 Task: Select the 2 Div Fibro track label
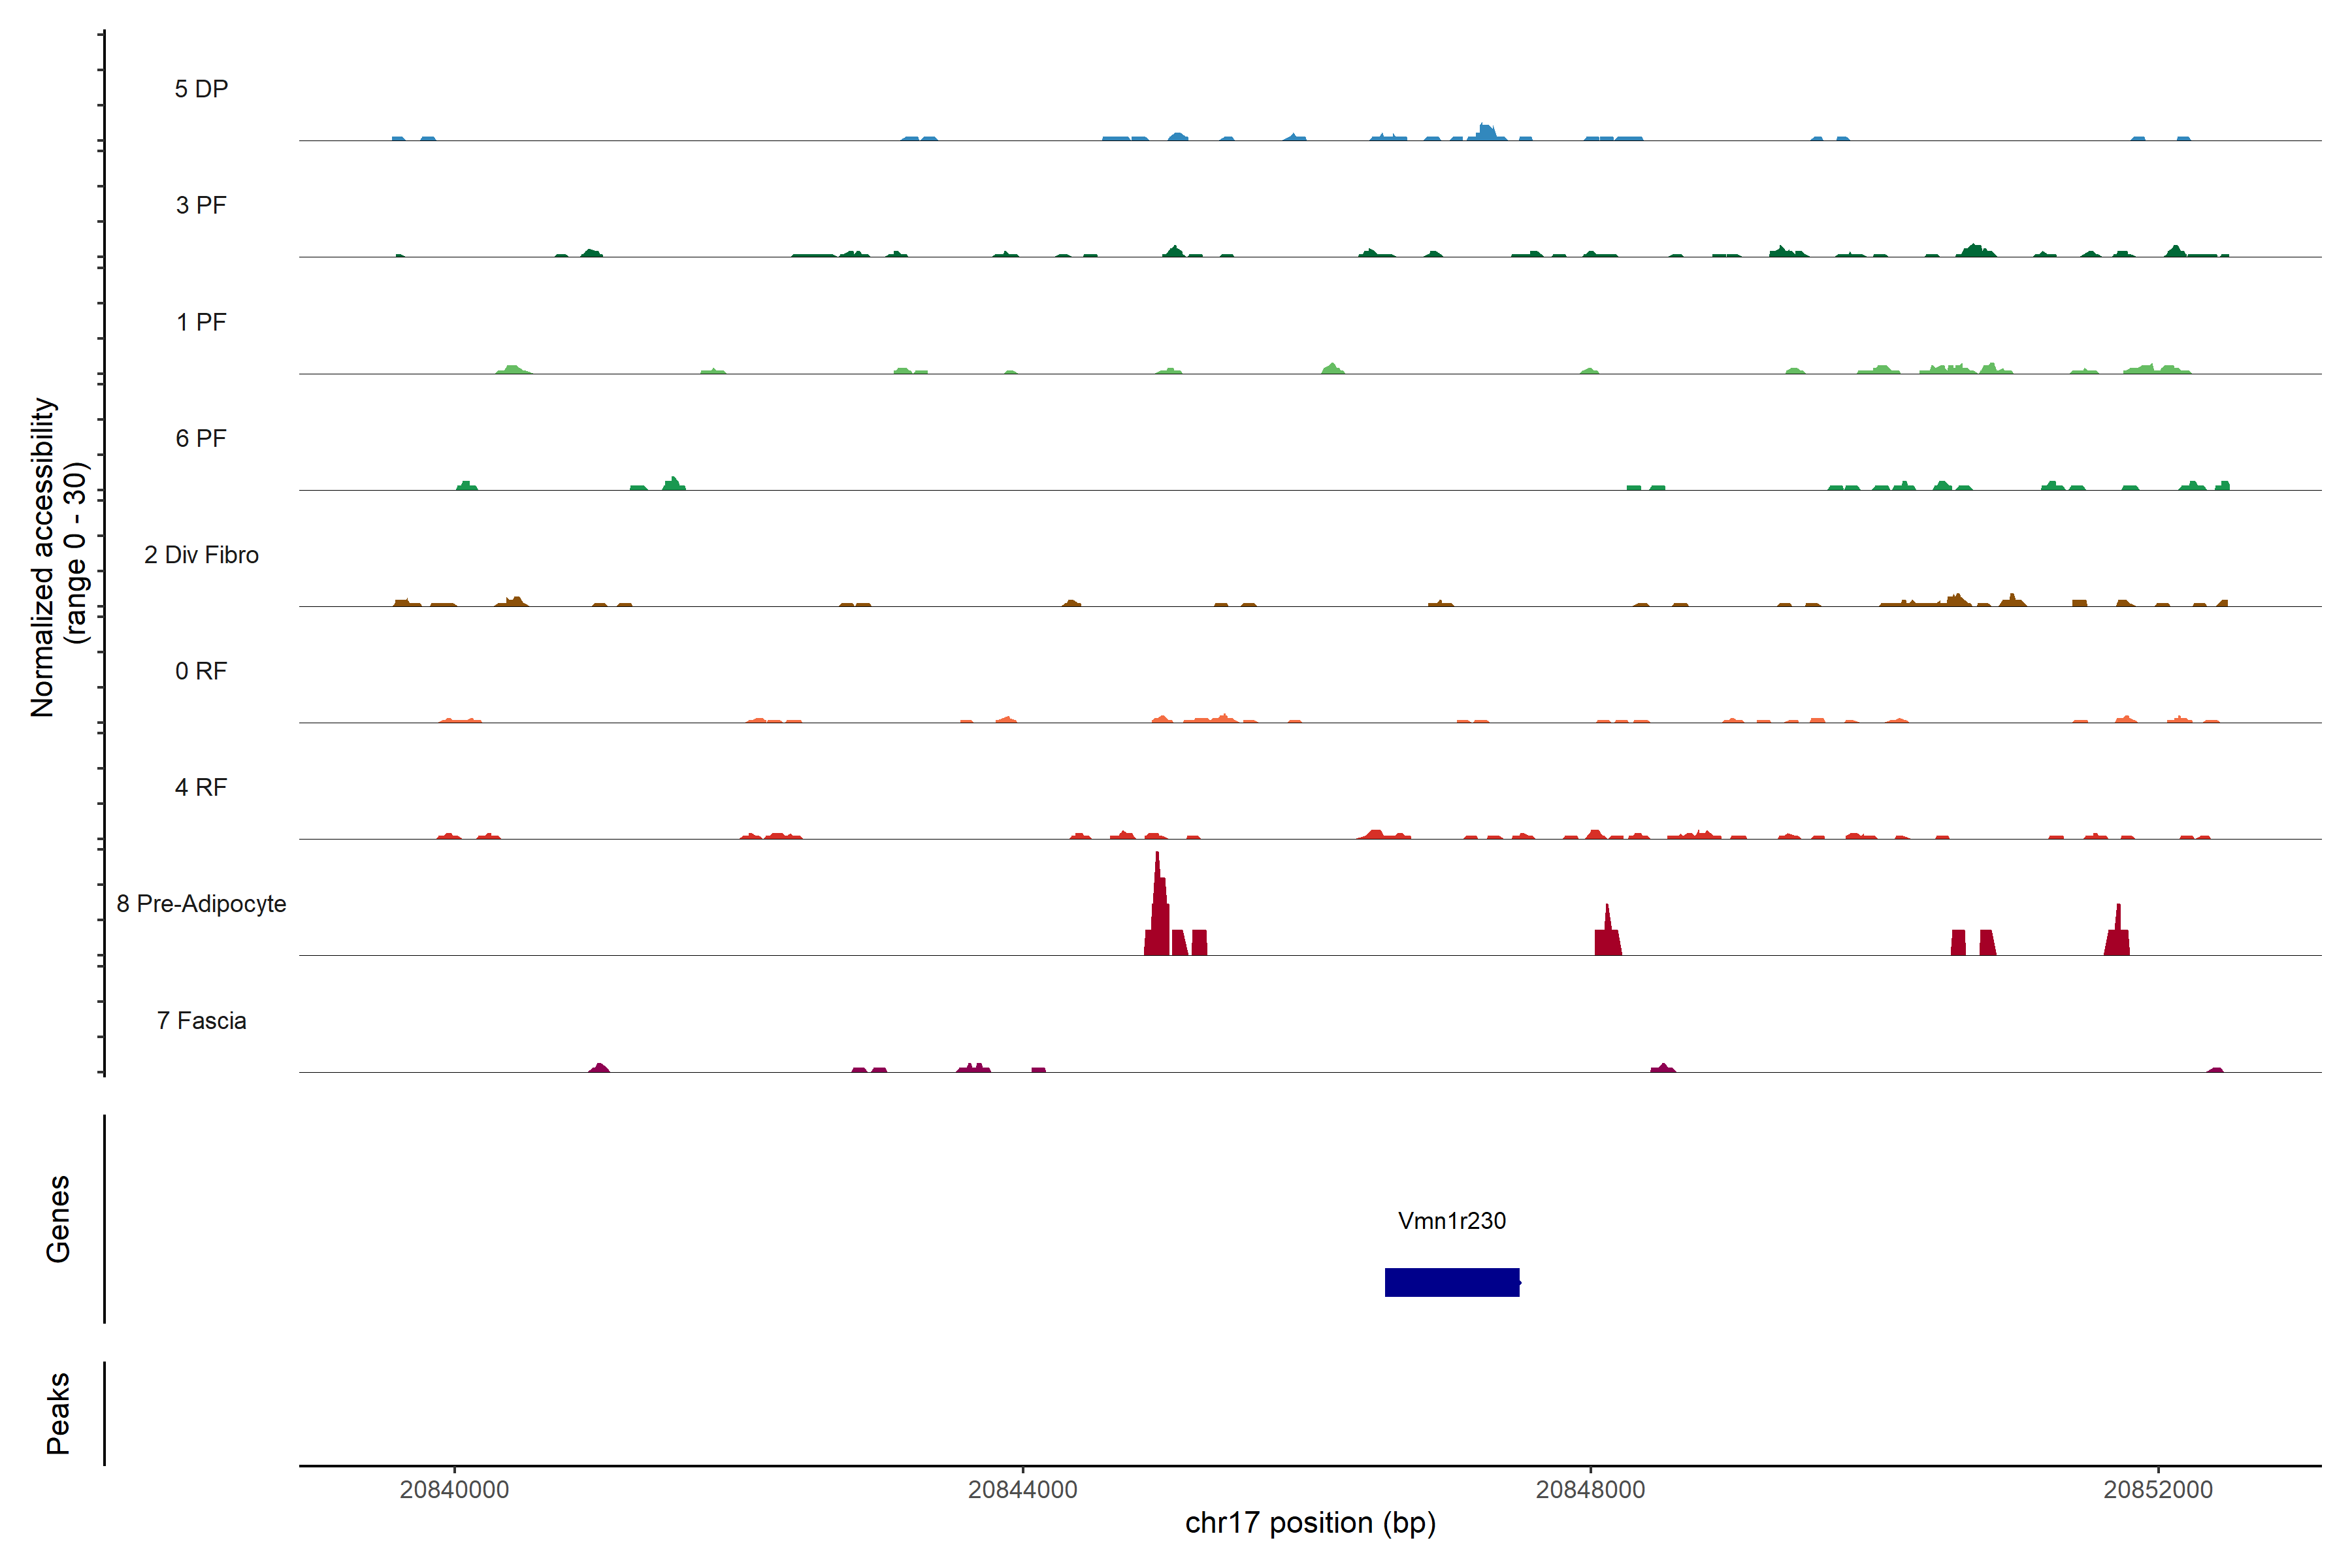[x=201, y=555]
